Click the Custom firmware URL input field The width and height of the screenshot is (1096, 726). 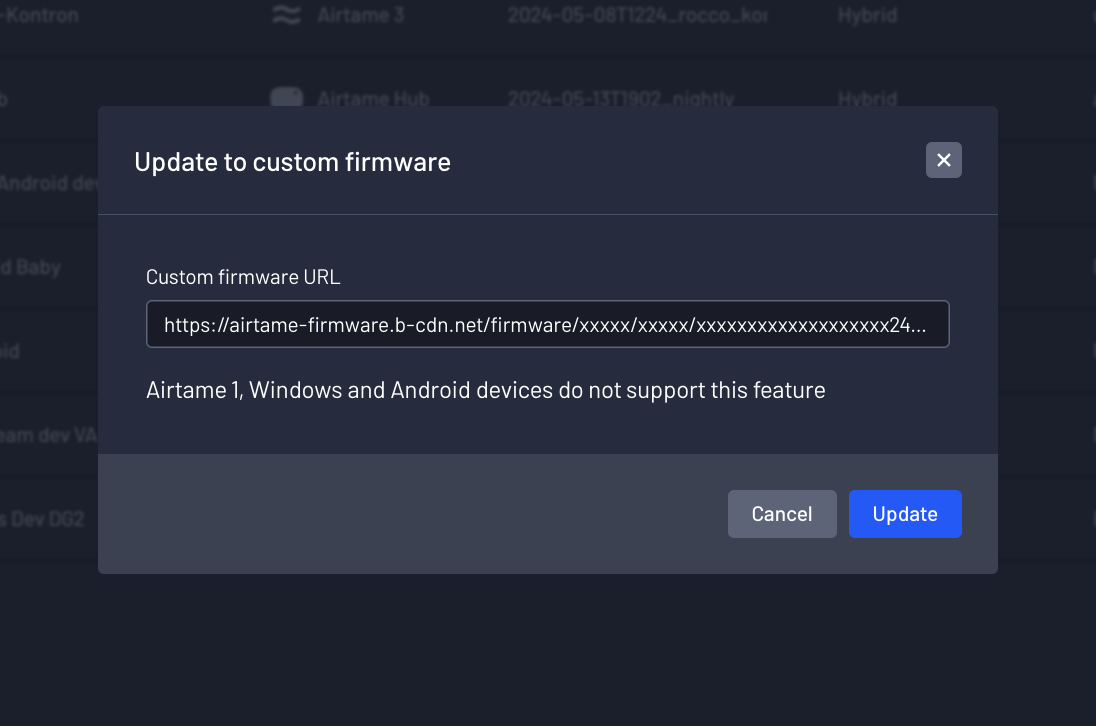coord(547,325)
